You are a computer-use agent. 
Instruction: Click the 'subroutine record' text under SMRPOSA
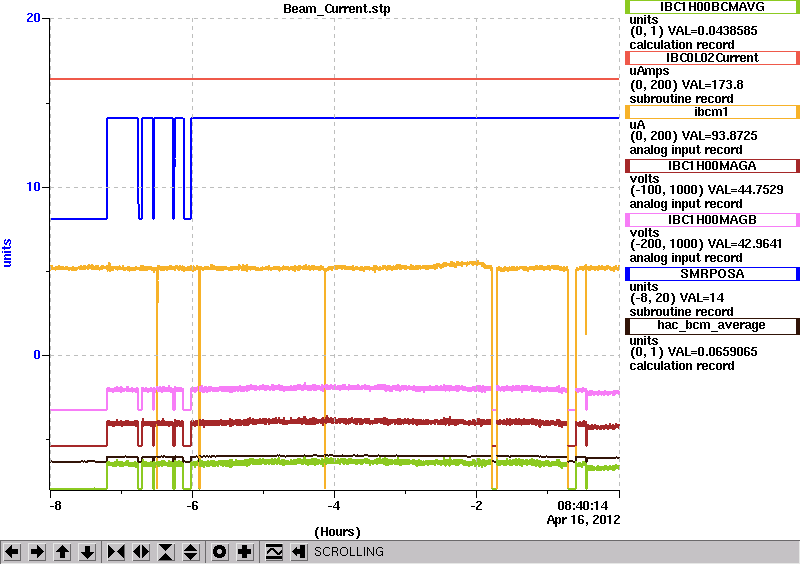681,312
